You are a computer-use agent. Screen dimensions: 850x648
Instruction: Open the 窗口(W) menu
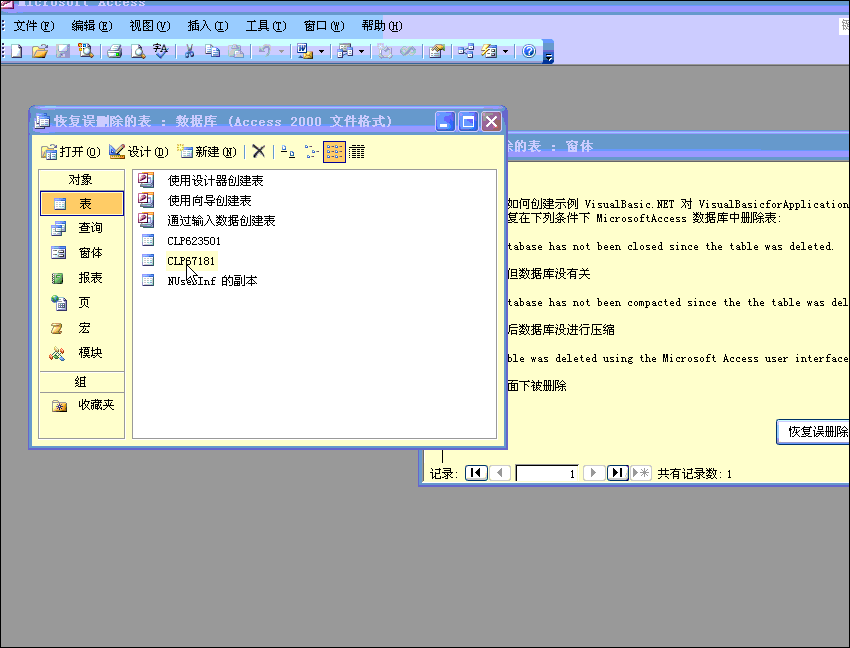tap(324, 26)
